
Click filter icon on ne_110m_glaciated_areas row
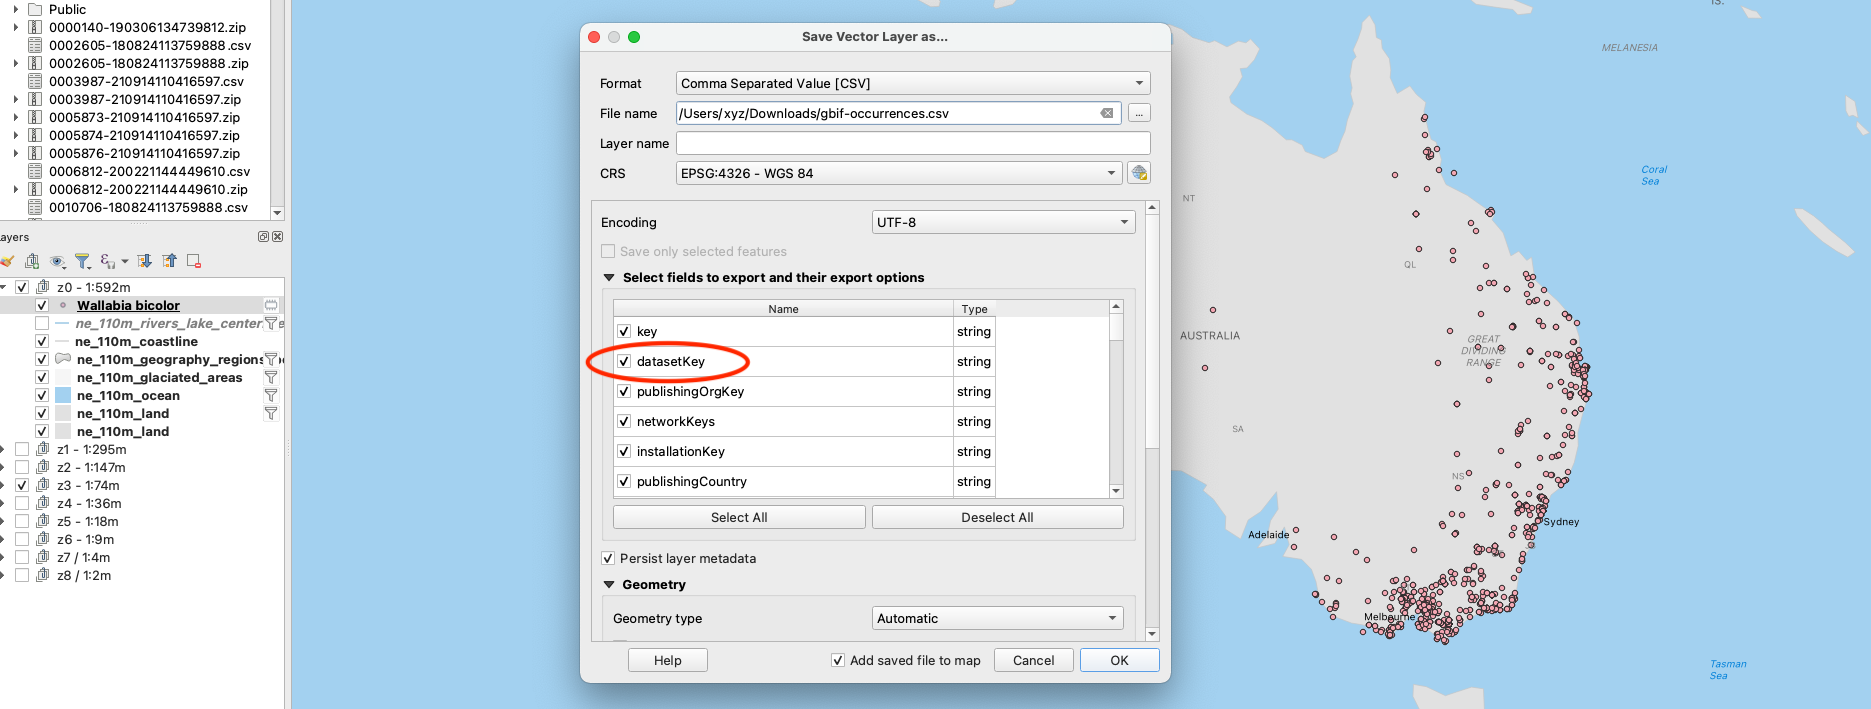[x=270, y=377]
